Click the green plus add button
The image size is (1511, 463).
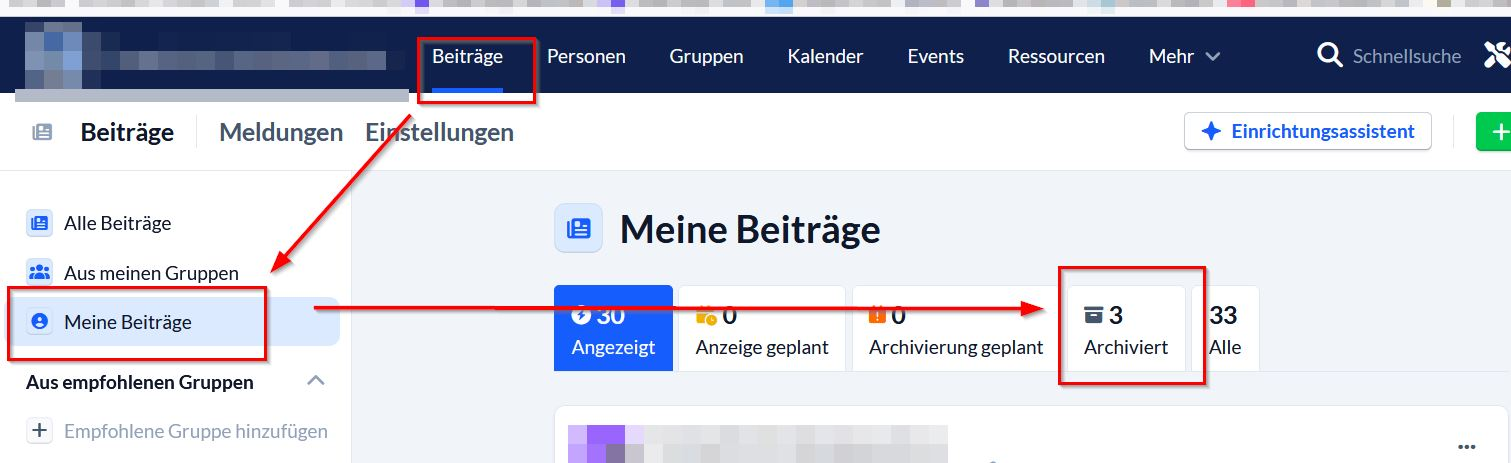pos(1494,131)
